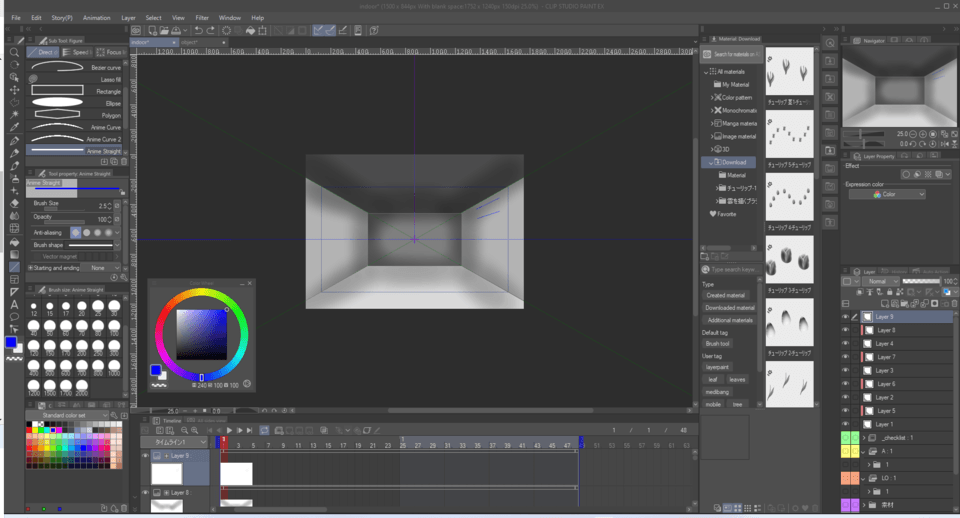The image size is (960, 518).
Task: Open the Polygon sub tool
Action: coord(76,115)
